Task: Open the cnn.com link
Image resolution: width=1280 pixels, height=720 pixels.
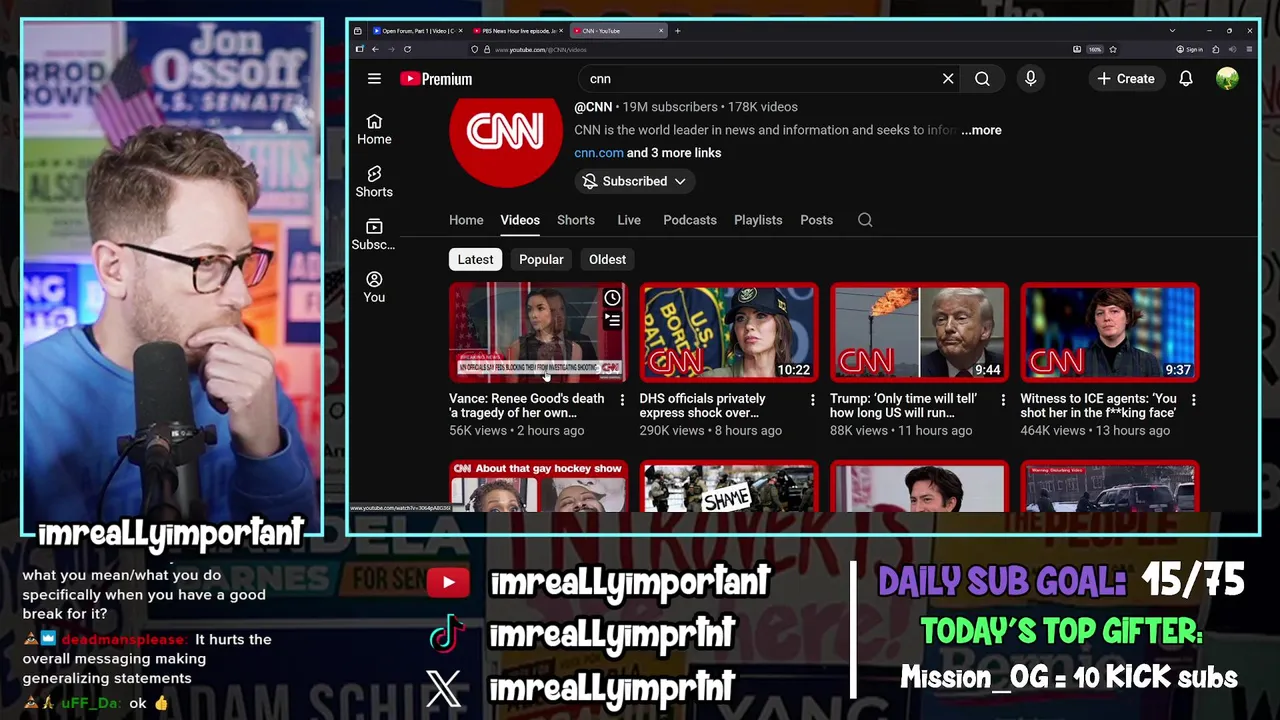Action: click(x=598, y=153)
